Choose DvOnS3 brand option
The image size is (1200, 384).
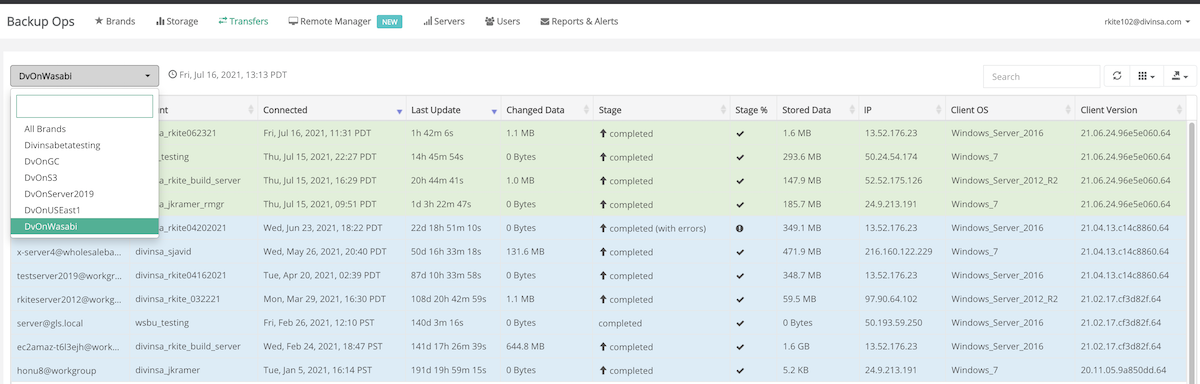coord(84,177)
